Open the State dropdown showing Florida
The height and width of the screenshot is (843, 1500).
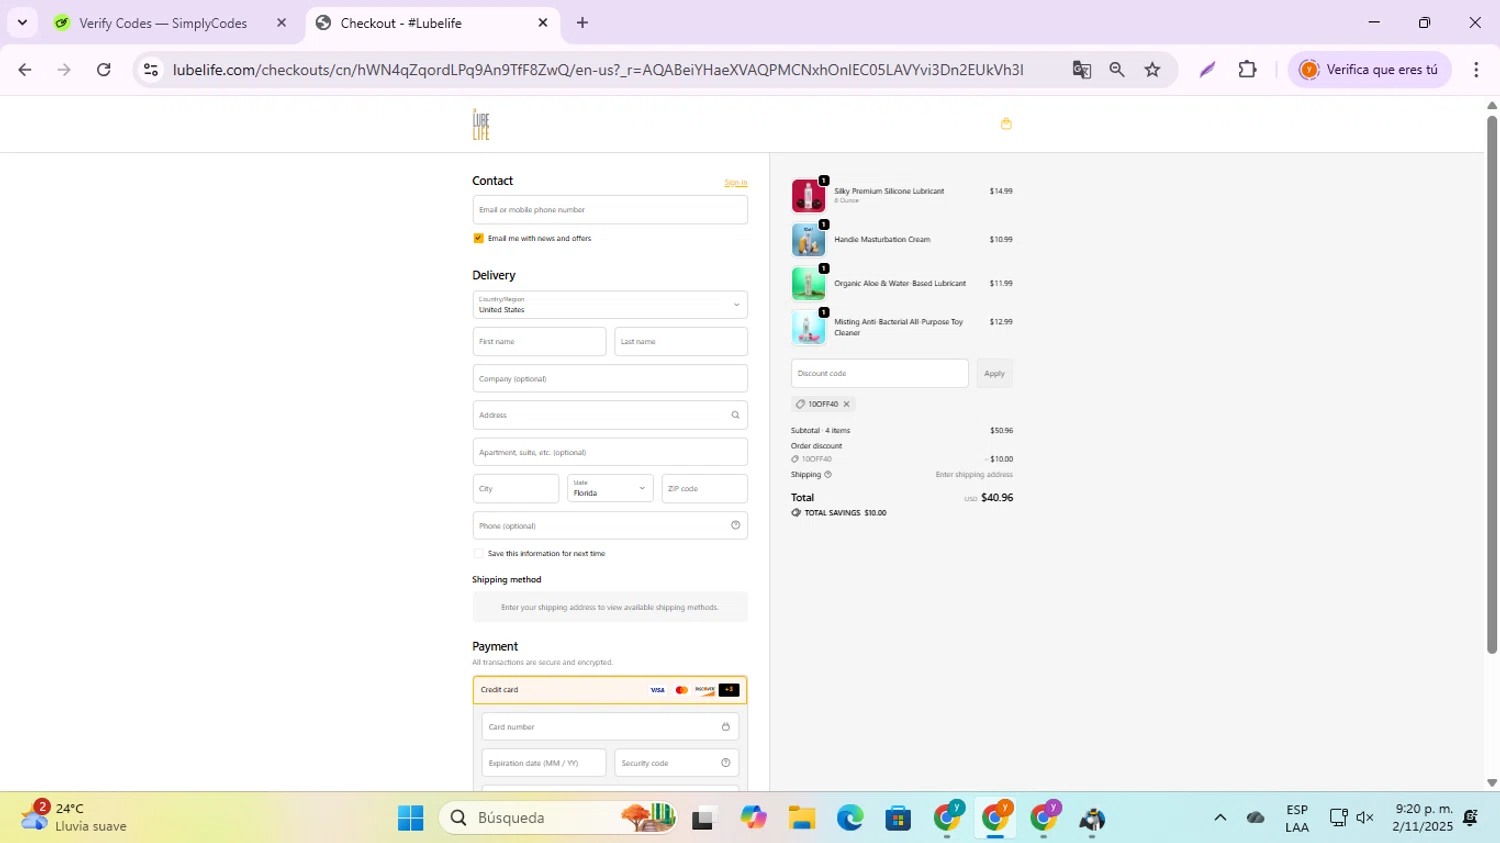[x=610, y=488]
